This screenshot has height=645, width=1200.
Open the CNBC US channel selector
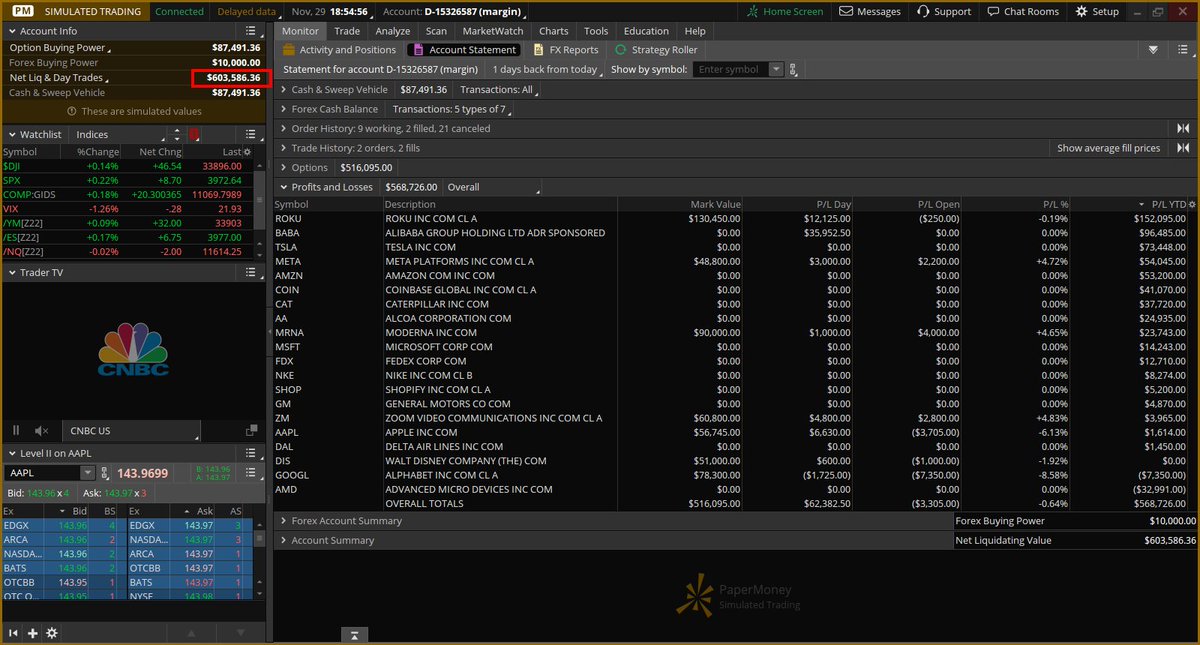tap(130, 431)
